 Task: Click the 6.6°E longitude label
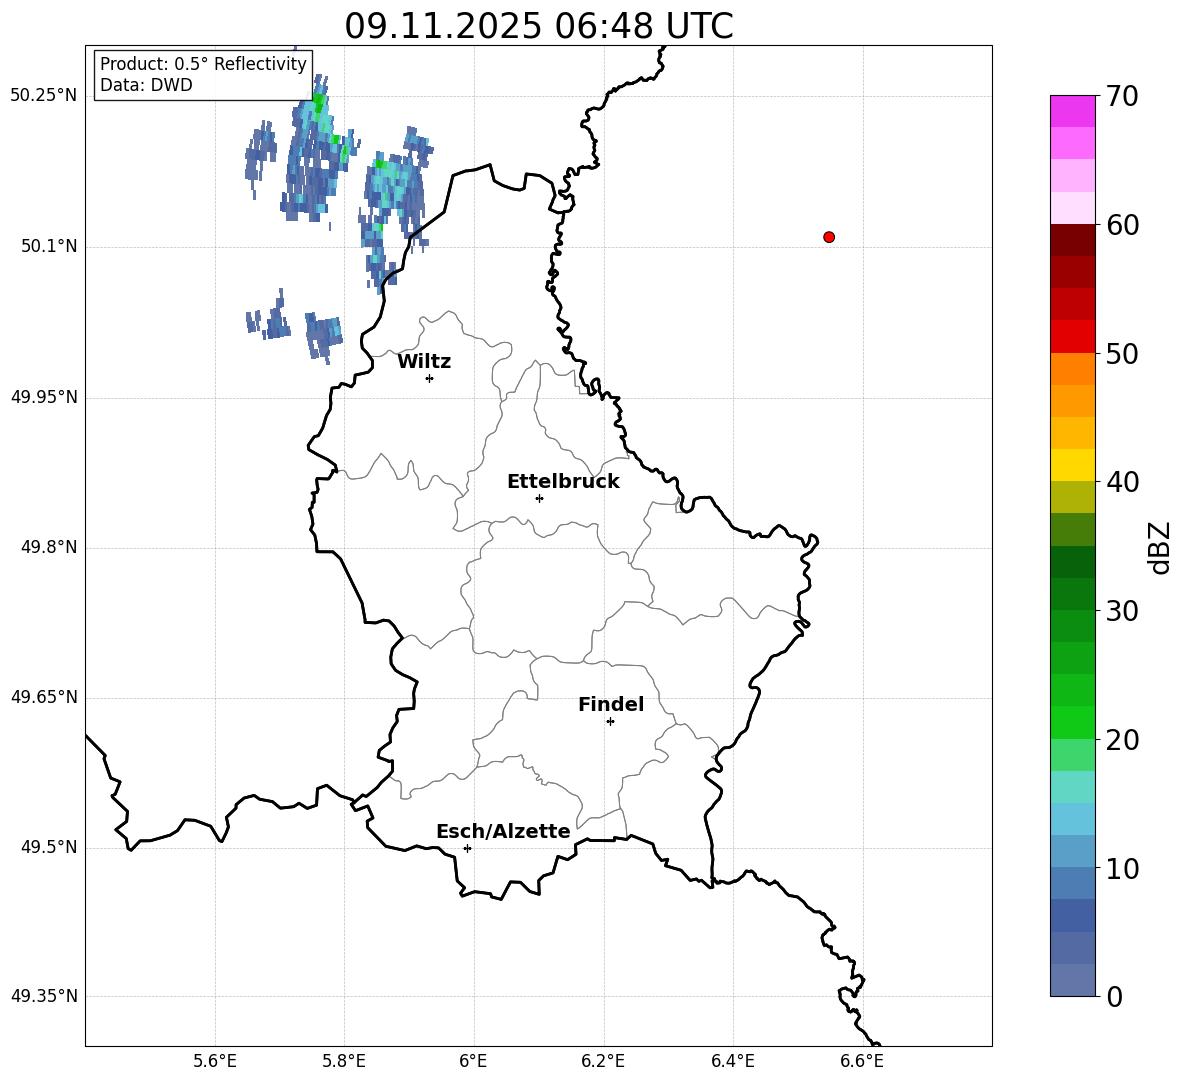tap(862, 1061)
